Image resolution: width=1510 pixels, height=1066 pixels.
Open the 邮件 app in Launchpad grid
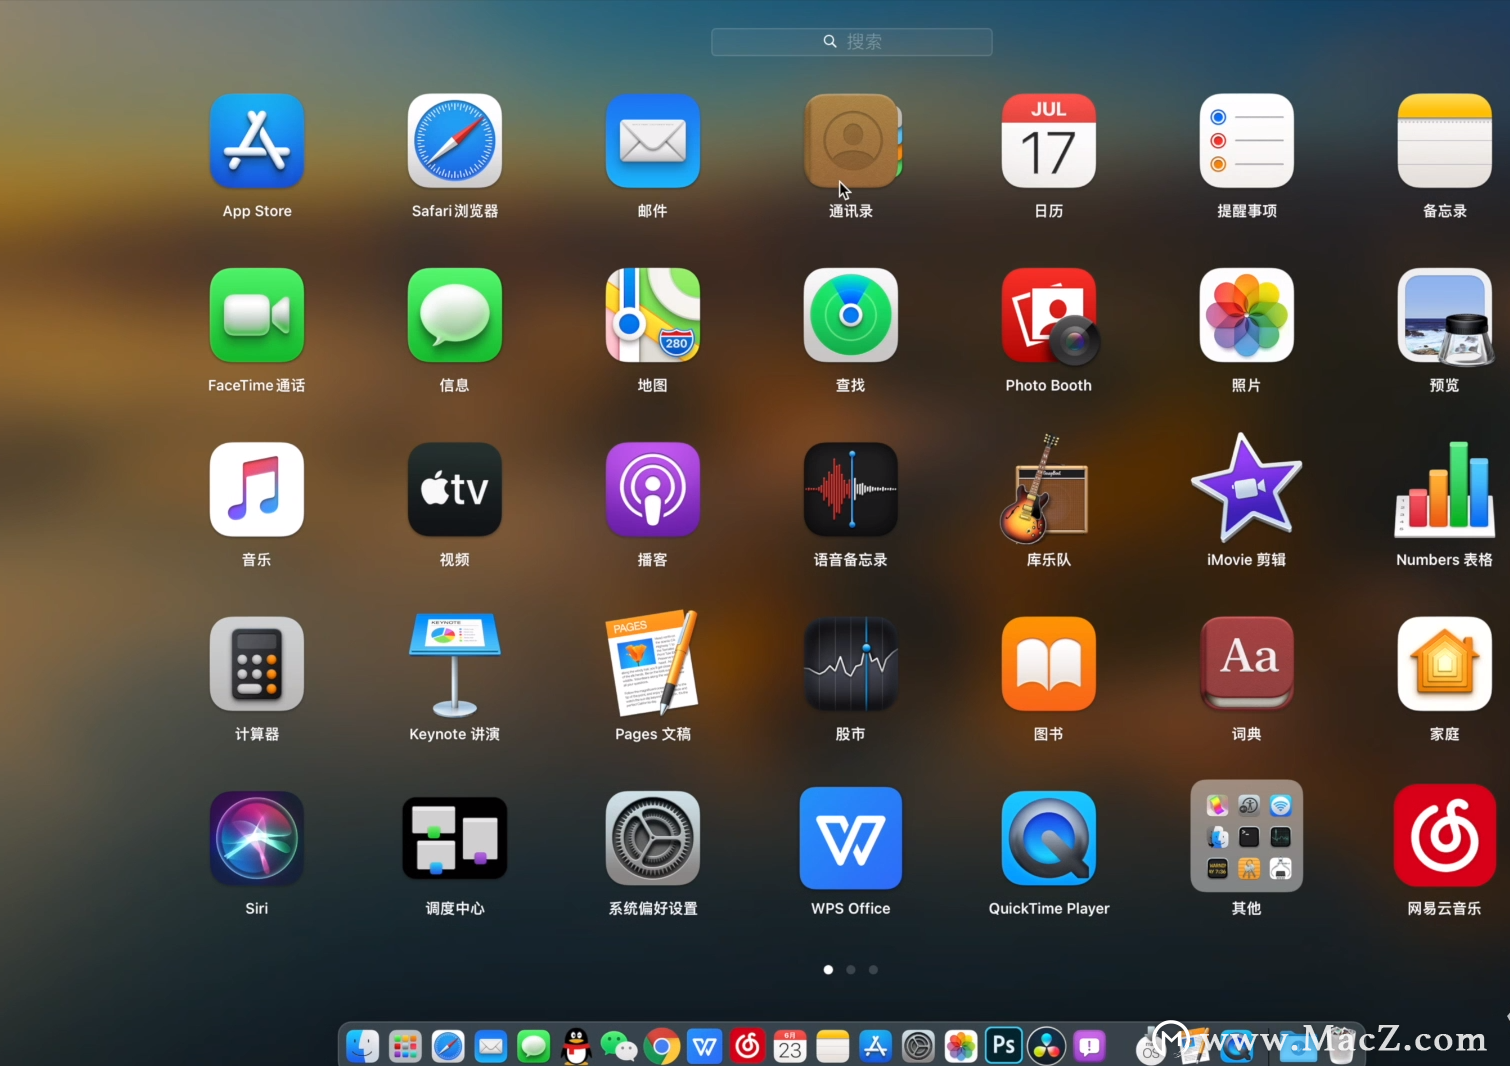(x=653, y=141)
